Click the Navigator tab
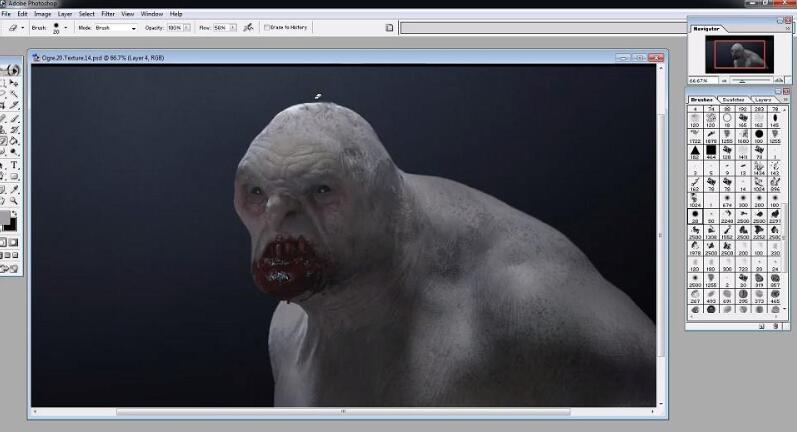797x432 pixels. [707, 29]
